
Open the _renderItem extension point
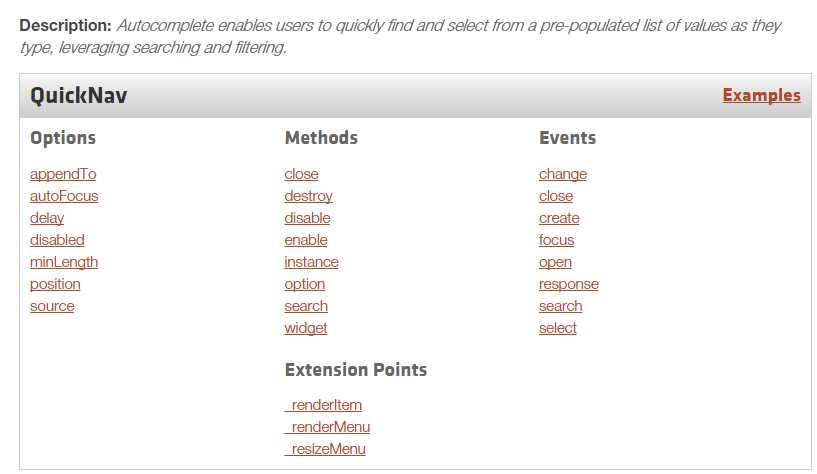[323, 405]
